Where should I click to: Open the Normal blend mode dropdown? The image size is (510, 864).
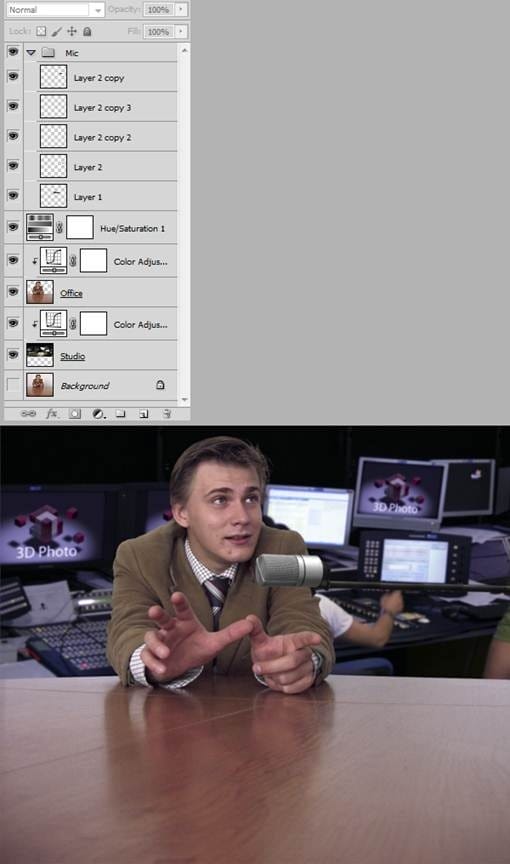[x=55, y=10]
